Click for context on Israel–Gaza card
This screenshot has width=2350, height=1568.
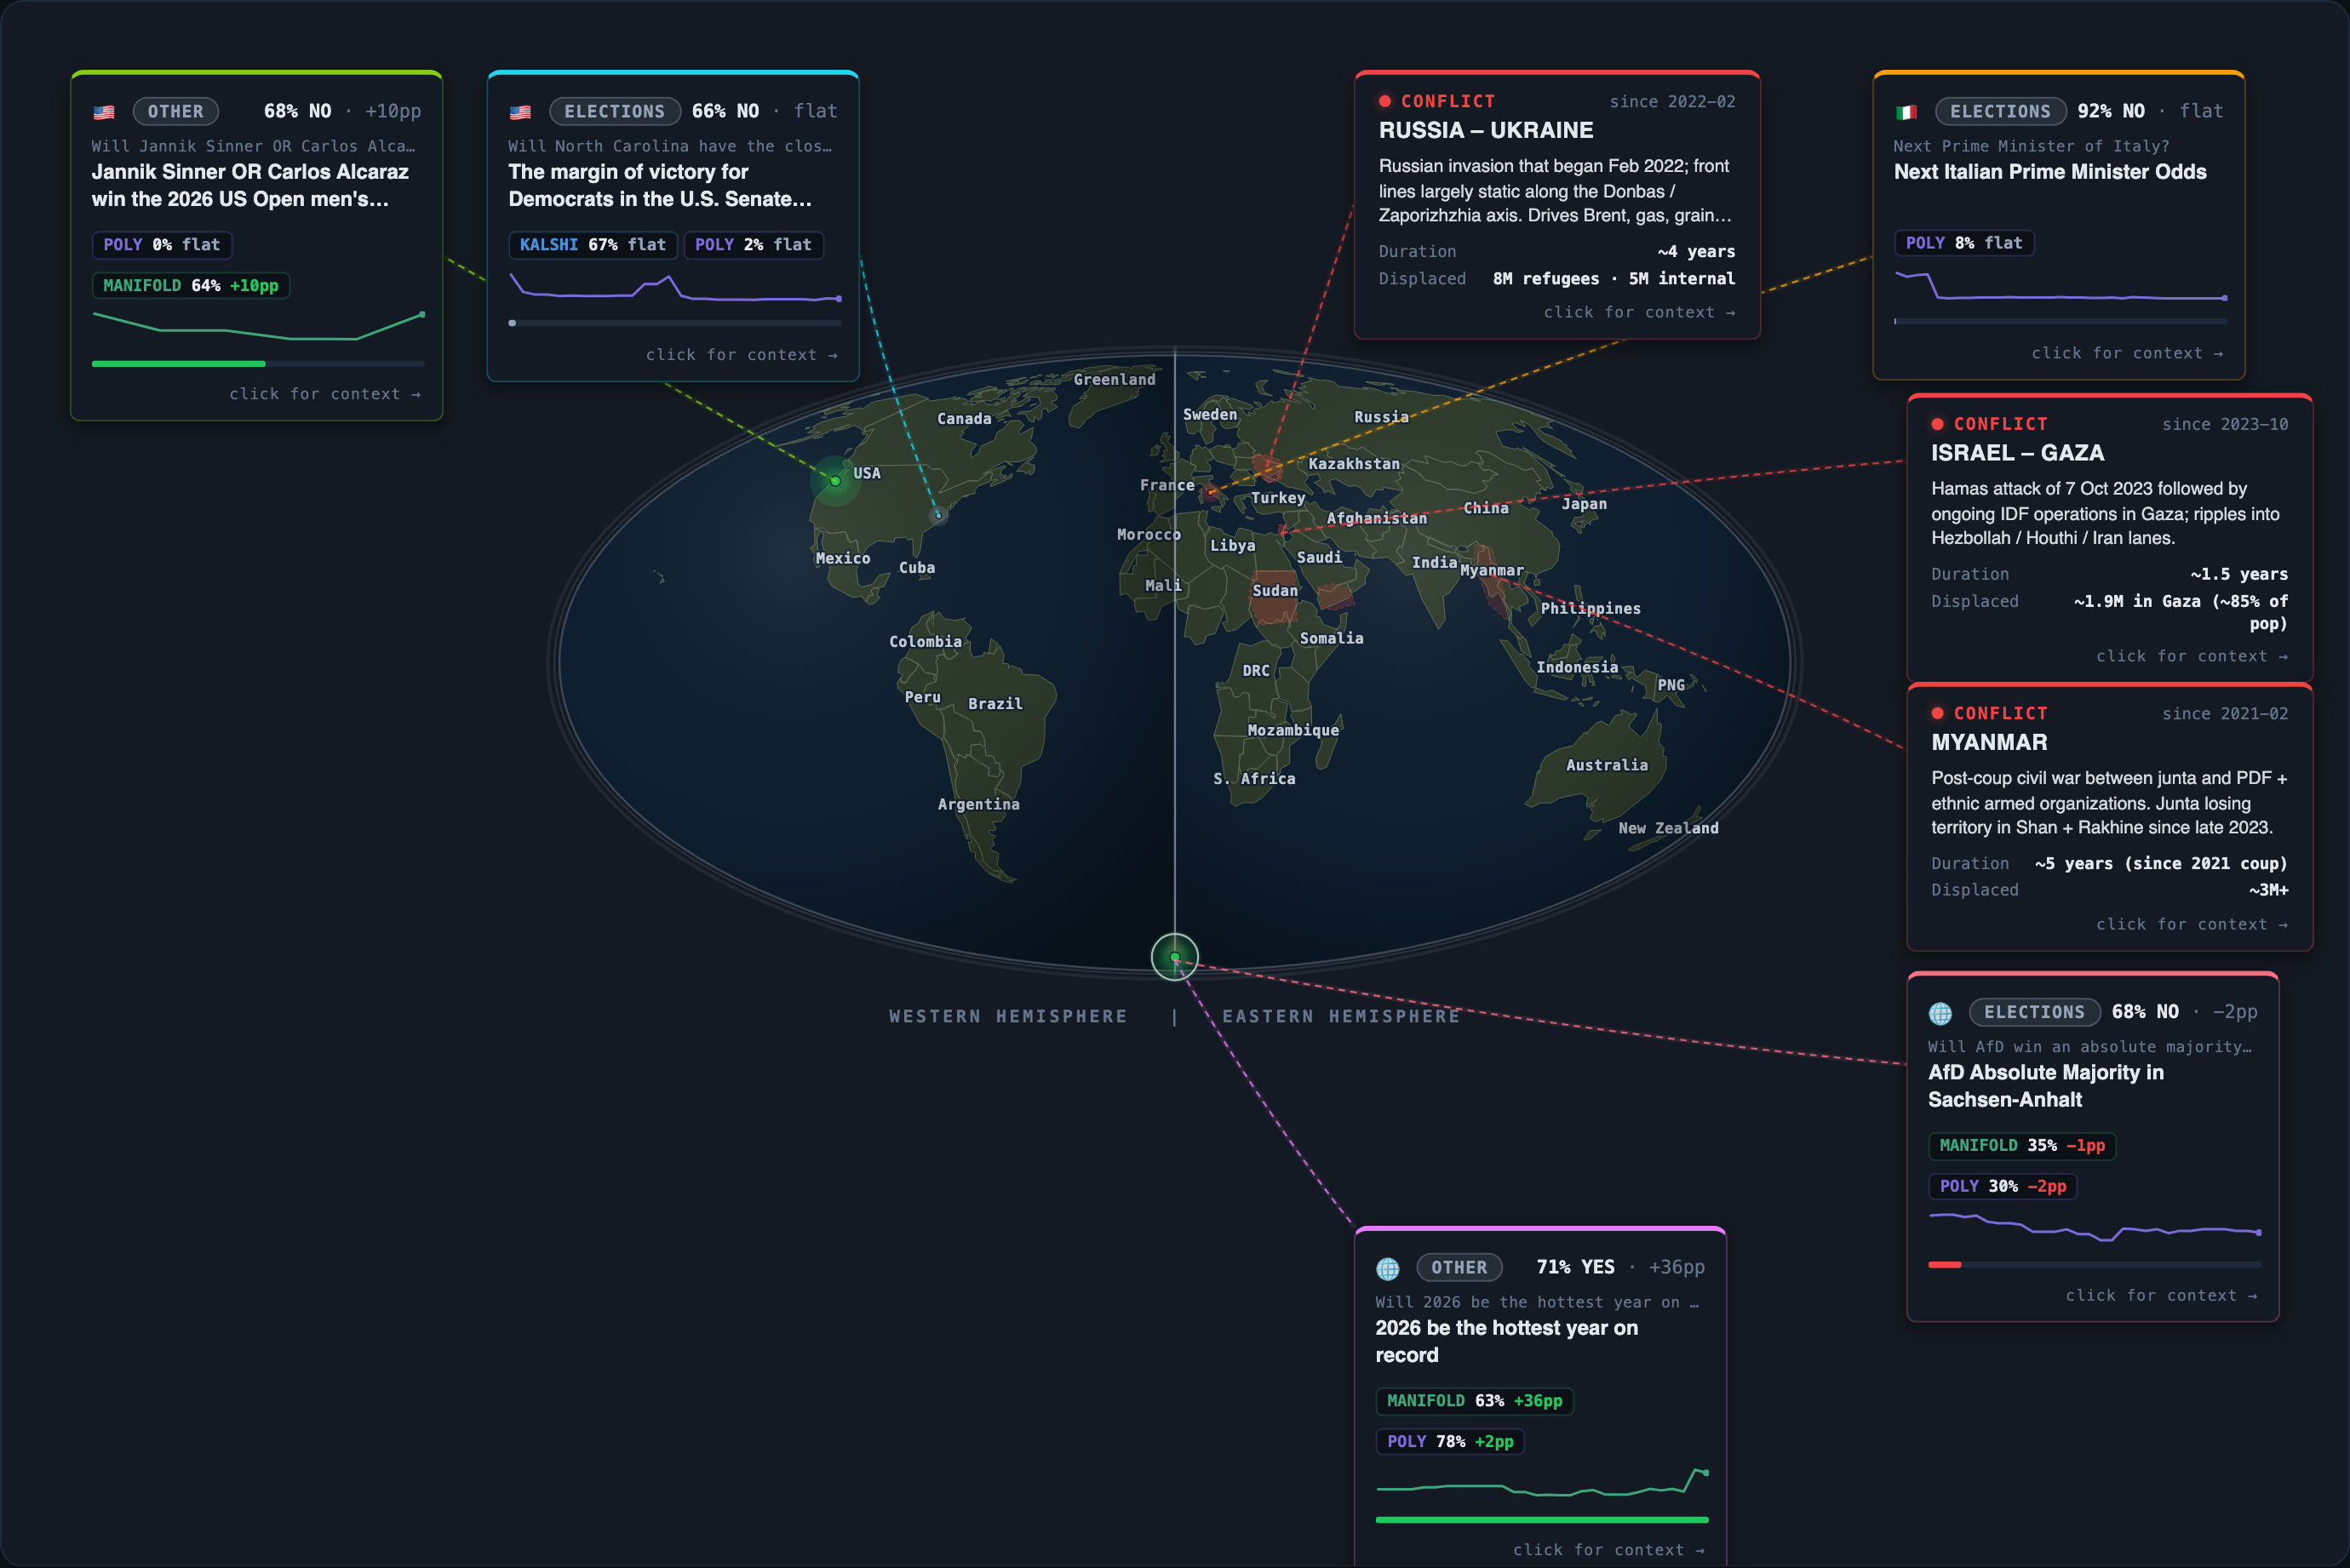pos(2192,656)
